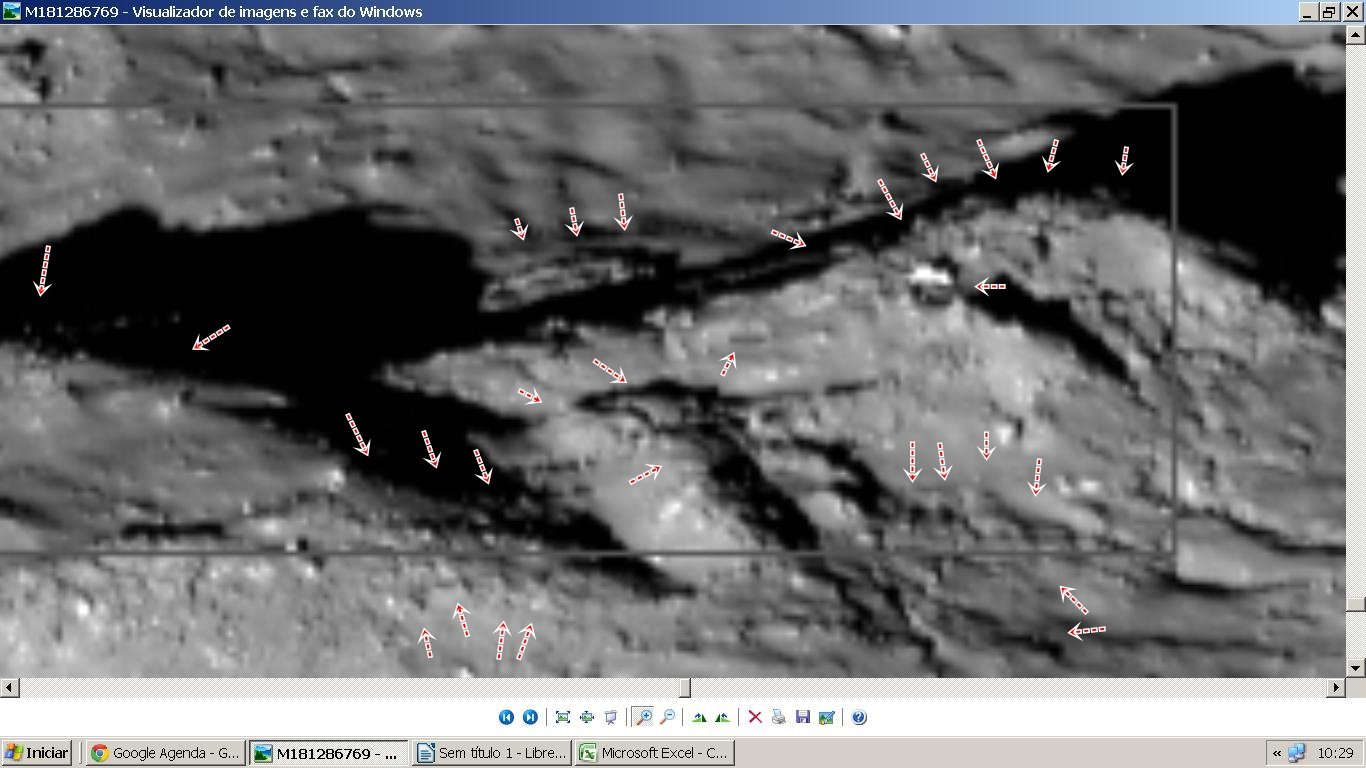
Task: Expand hidden system tray icons
Action: [1276, 753]
